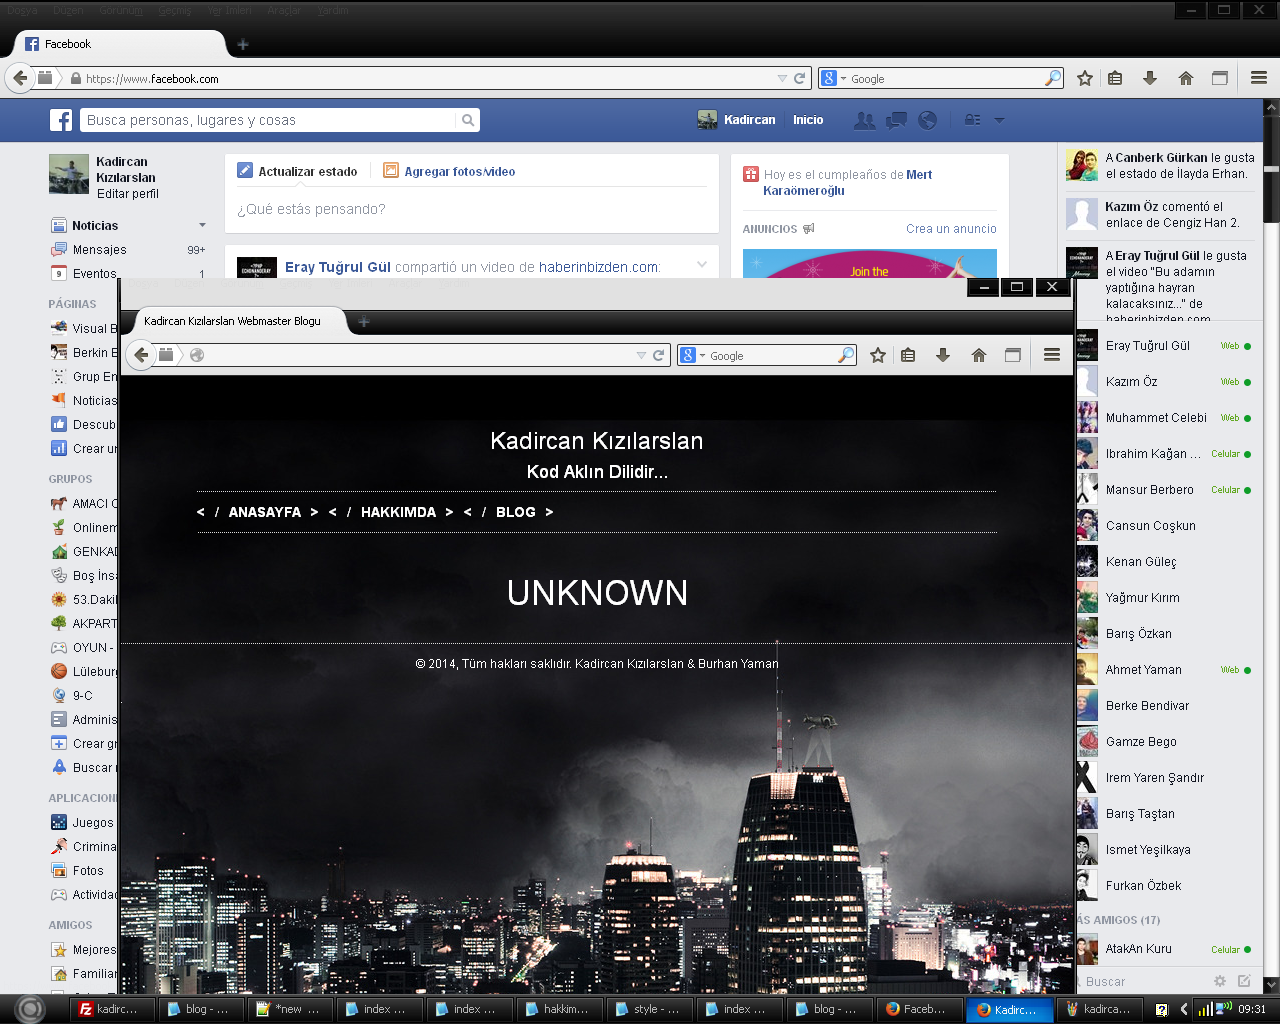Screen dimensions: 1280x1024
Task: Open HAKKIMDA page on the blog
Action: (x=398, y=512)
